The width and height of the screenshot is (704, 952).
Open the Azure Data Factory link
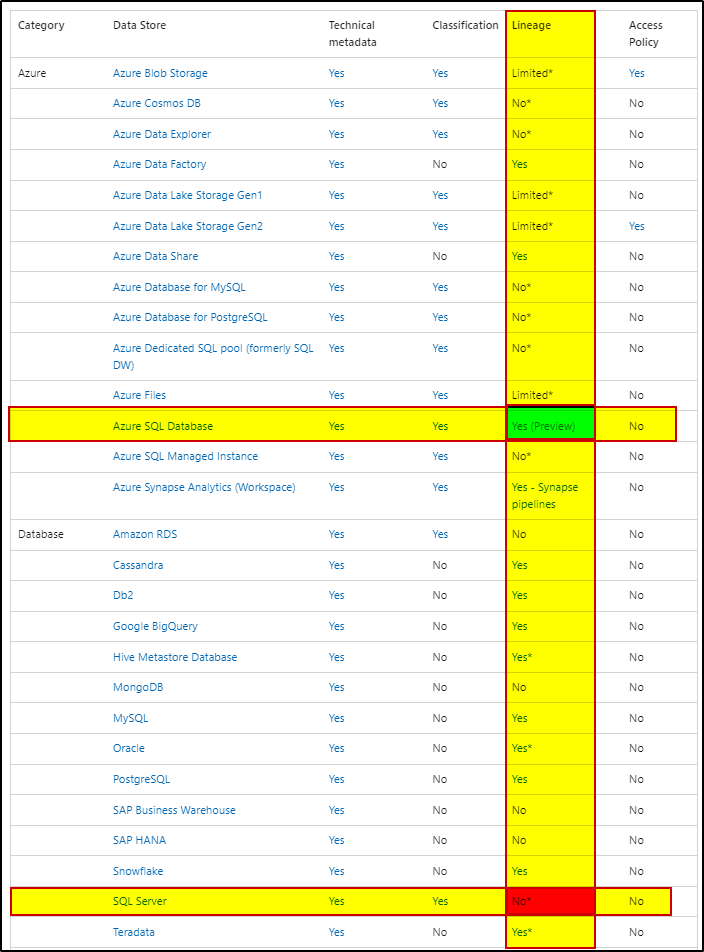[x=160, y=165]
